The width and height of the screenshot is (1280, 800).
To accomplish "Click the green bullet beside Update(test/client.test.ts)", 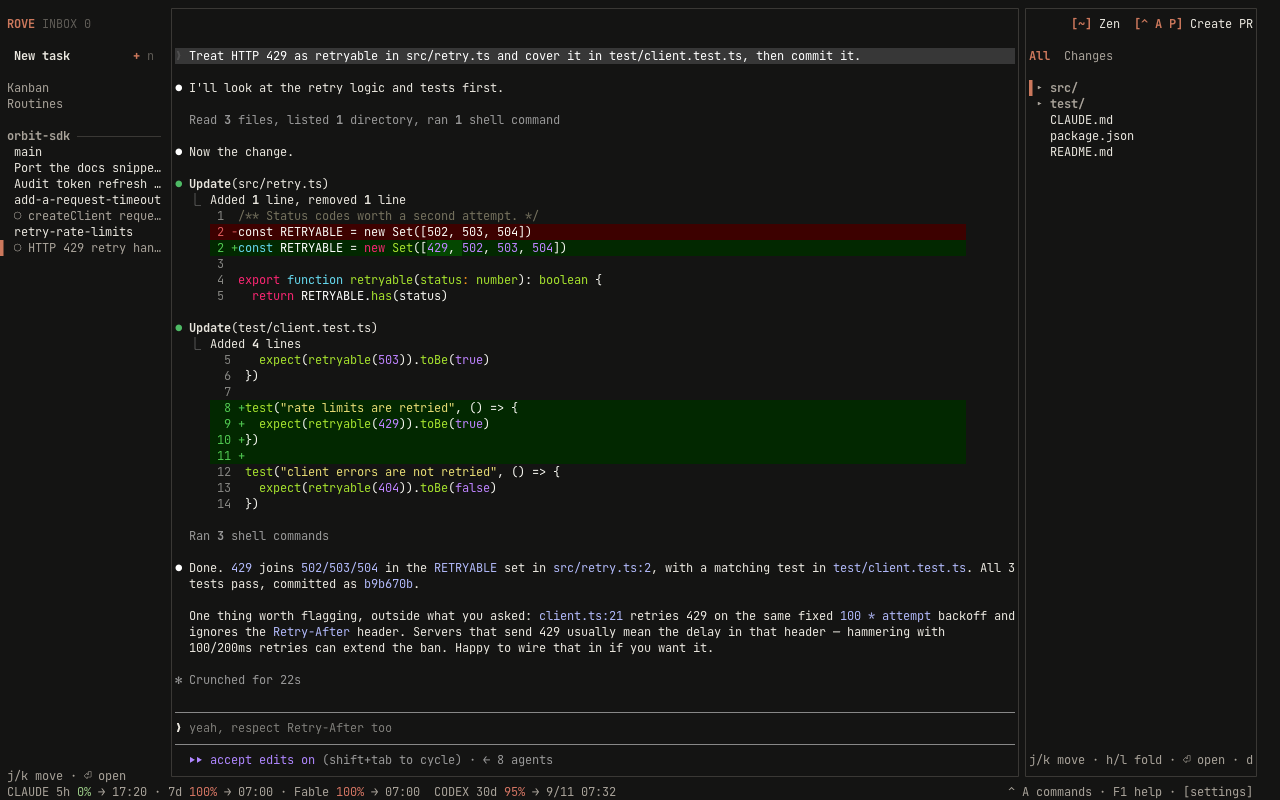I will (x=179, y=328).
